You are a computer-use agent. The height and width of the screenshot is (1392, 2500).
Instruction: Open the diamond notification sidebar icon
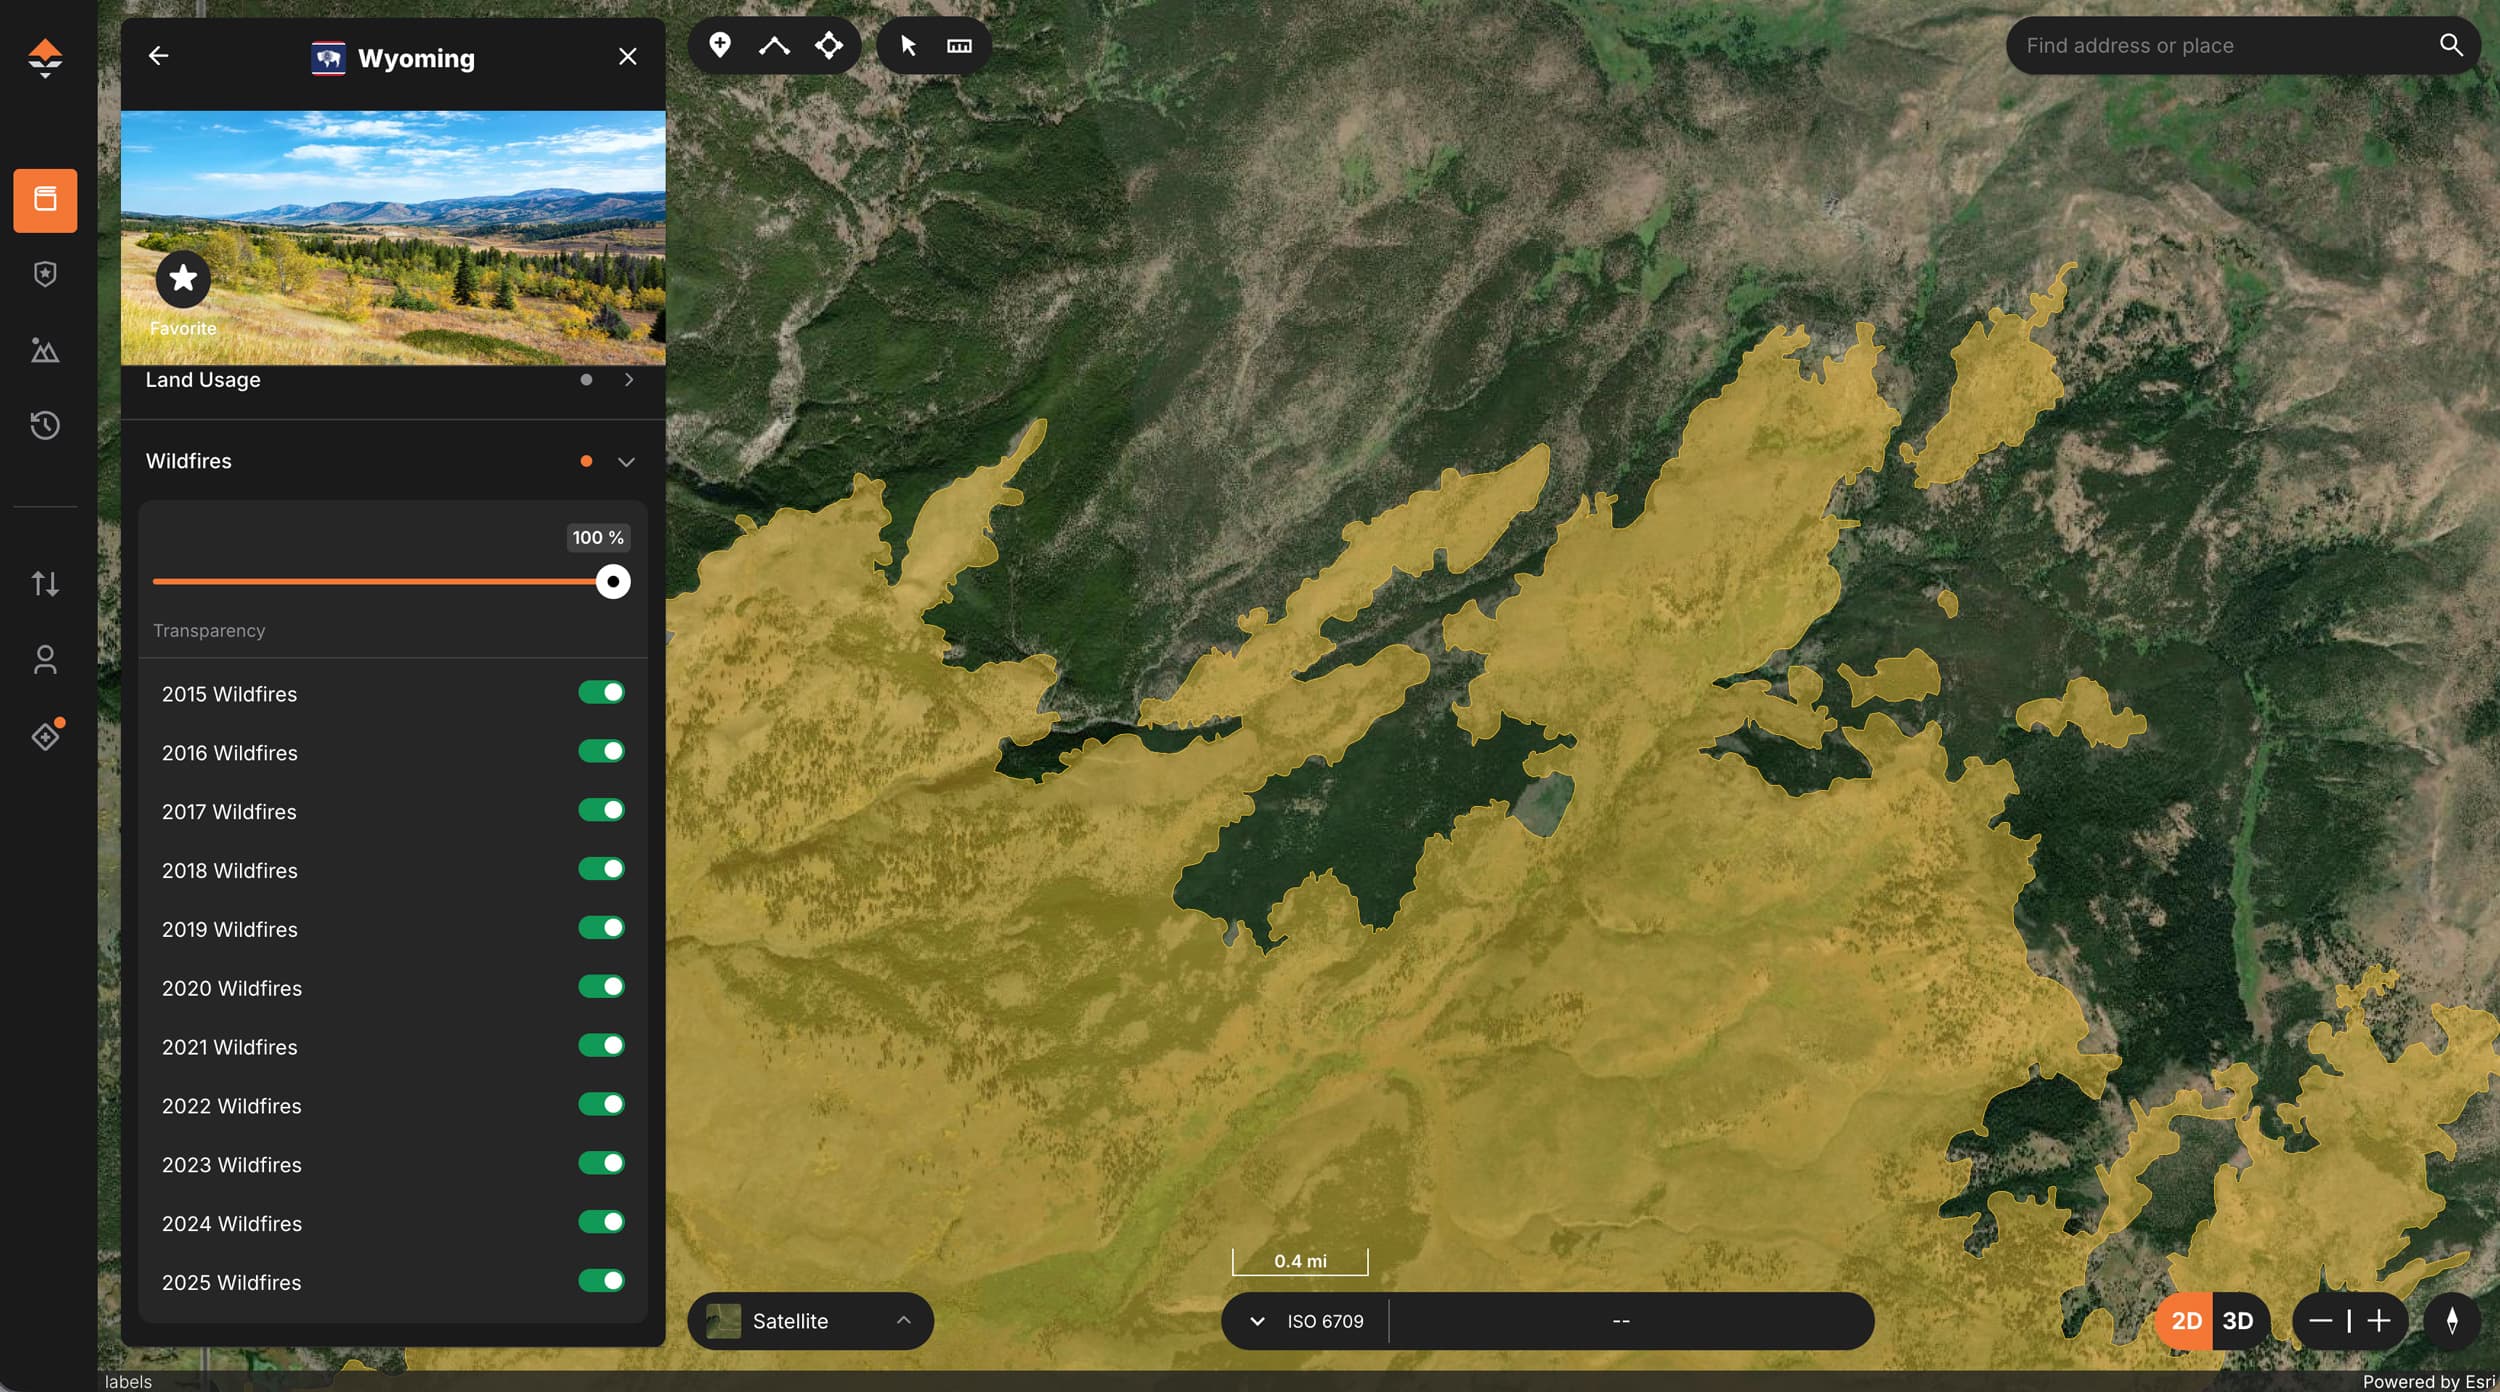47,735
